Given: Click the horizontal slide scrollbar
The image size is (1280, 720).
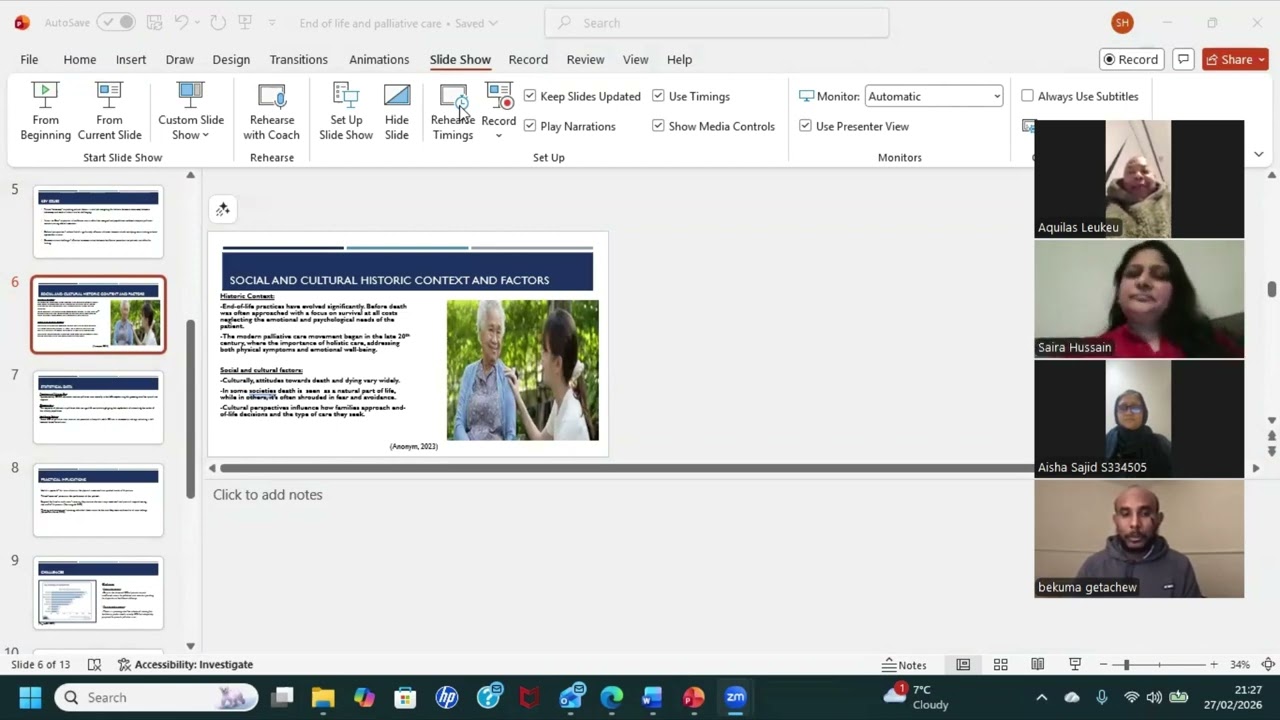Looking at the screenshot, I should (626, 468).
